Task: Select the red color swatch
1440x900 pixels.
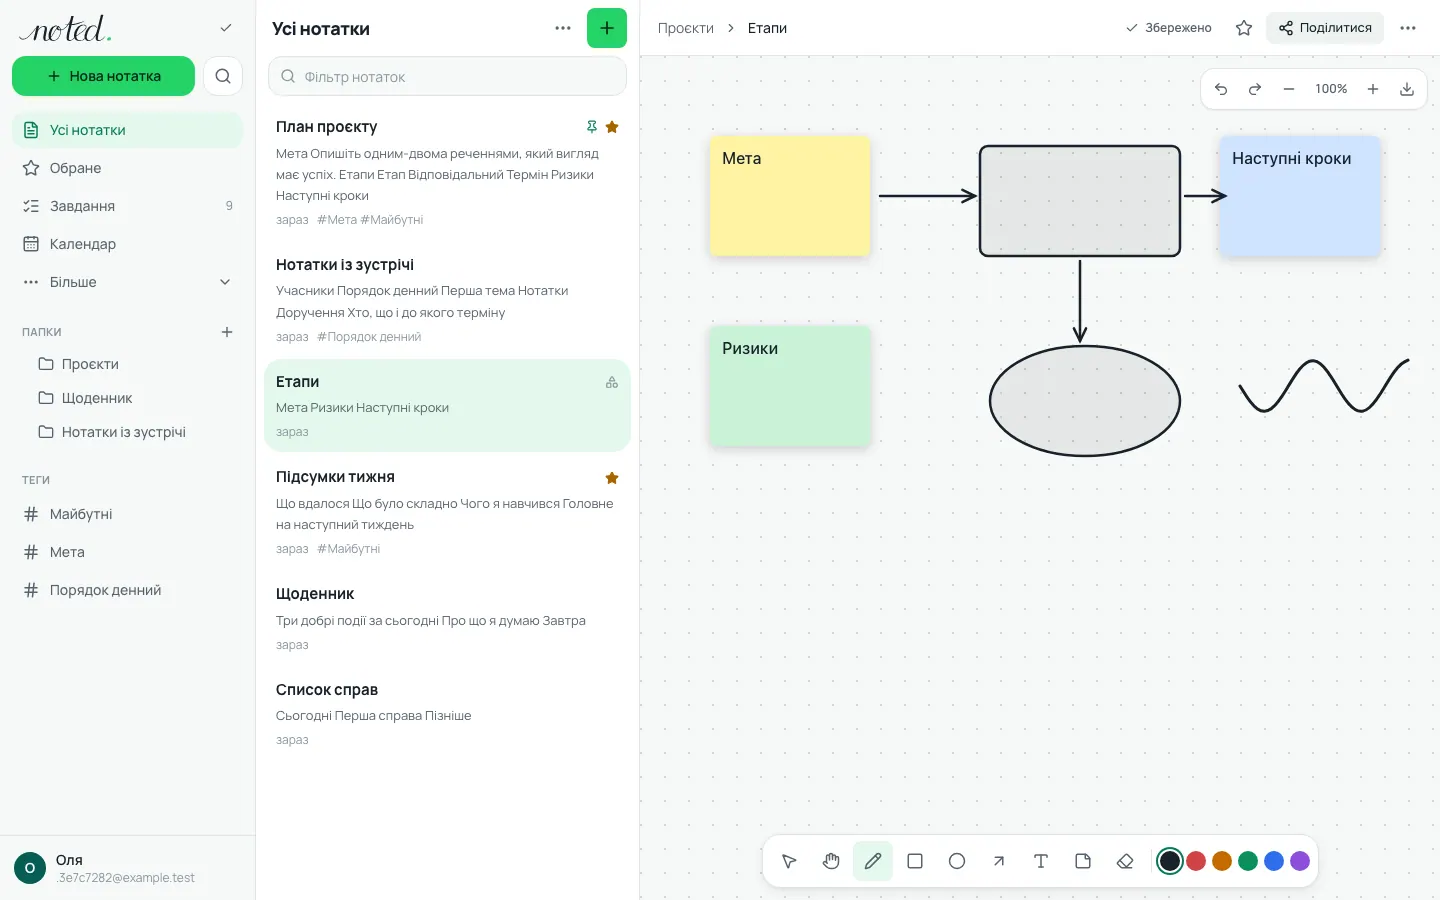Action: (x=1196, y=861)
